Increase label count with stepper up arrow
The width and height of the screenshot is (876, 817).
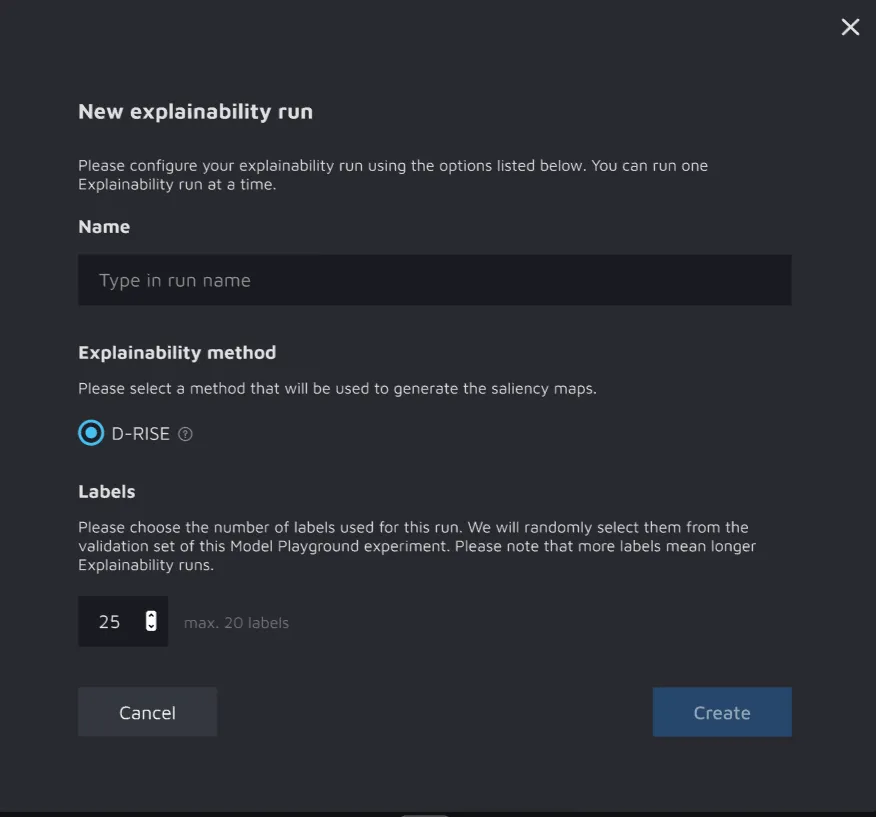tap(151, 615)
